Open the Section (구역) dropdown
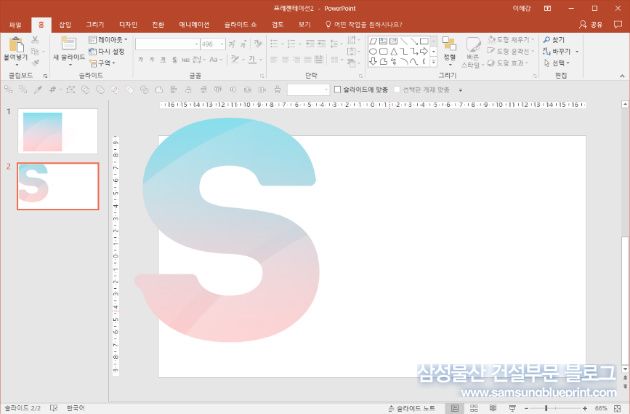Viewport: 630px width, 414px height. click(x=102, y=63)
